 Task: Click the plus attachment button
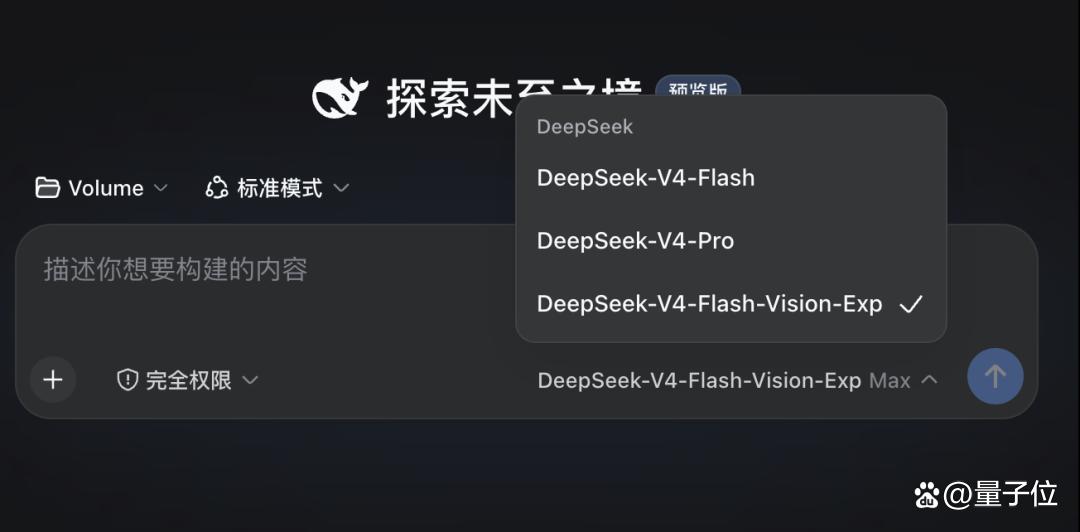pyautogui.click(x=53, y=379)
